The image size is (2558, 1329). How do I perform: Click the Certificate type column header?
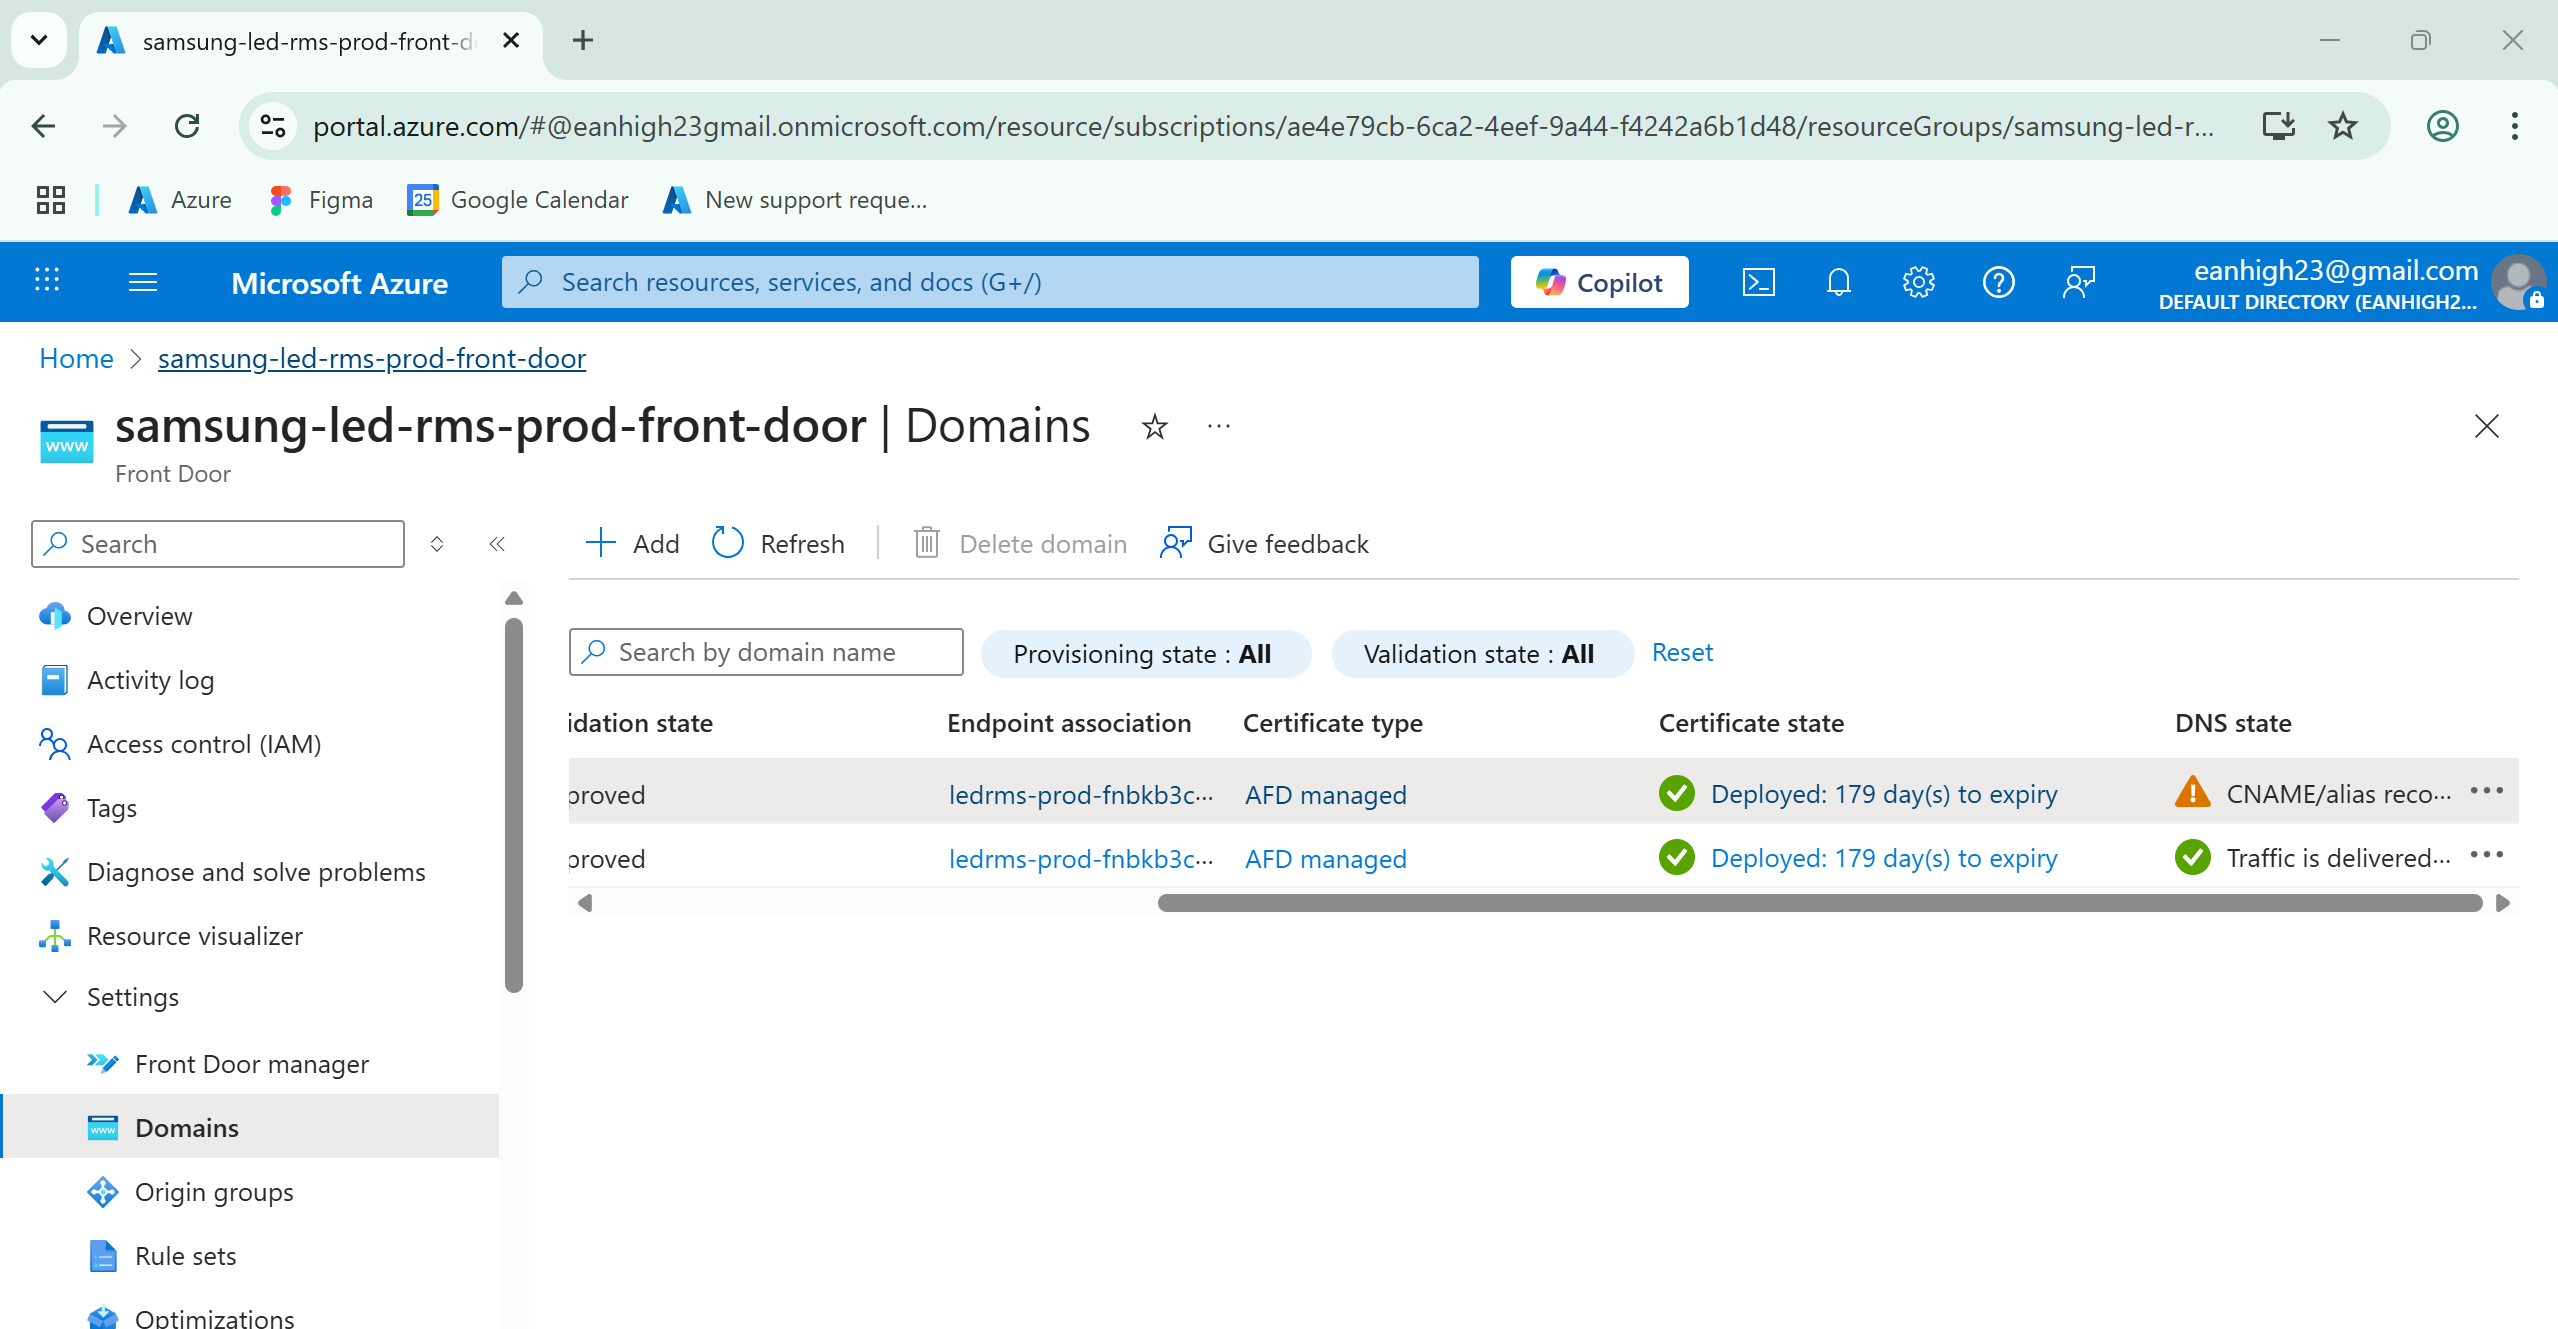click(1332, 723)
